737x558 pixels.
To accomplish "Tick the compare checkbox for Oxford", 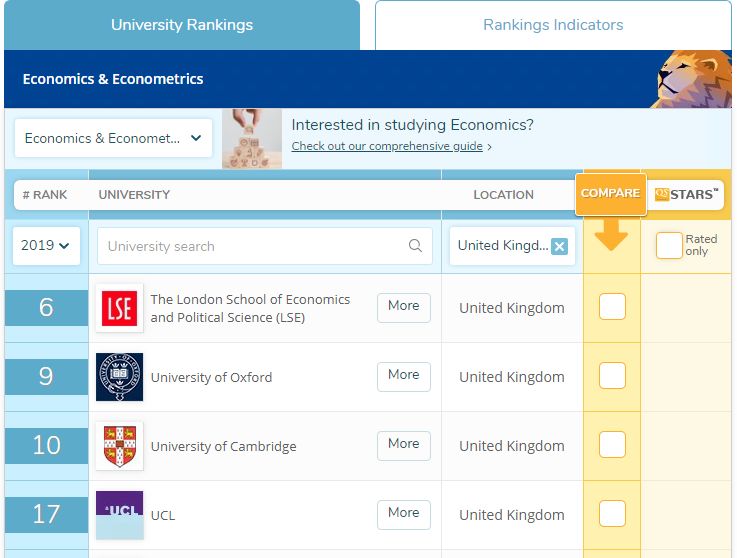I will coord(612,376).
